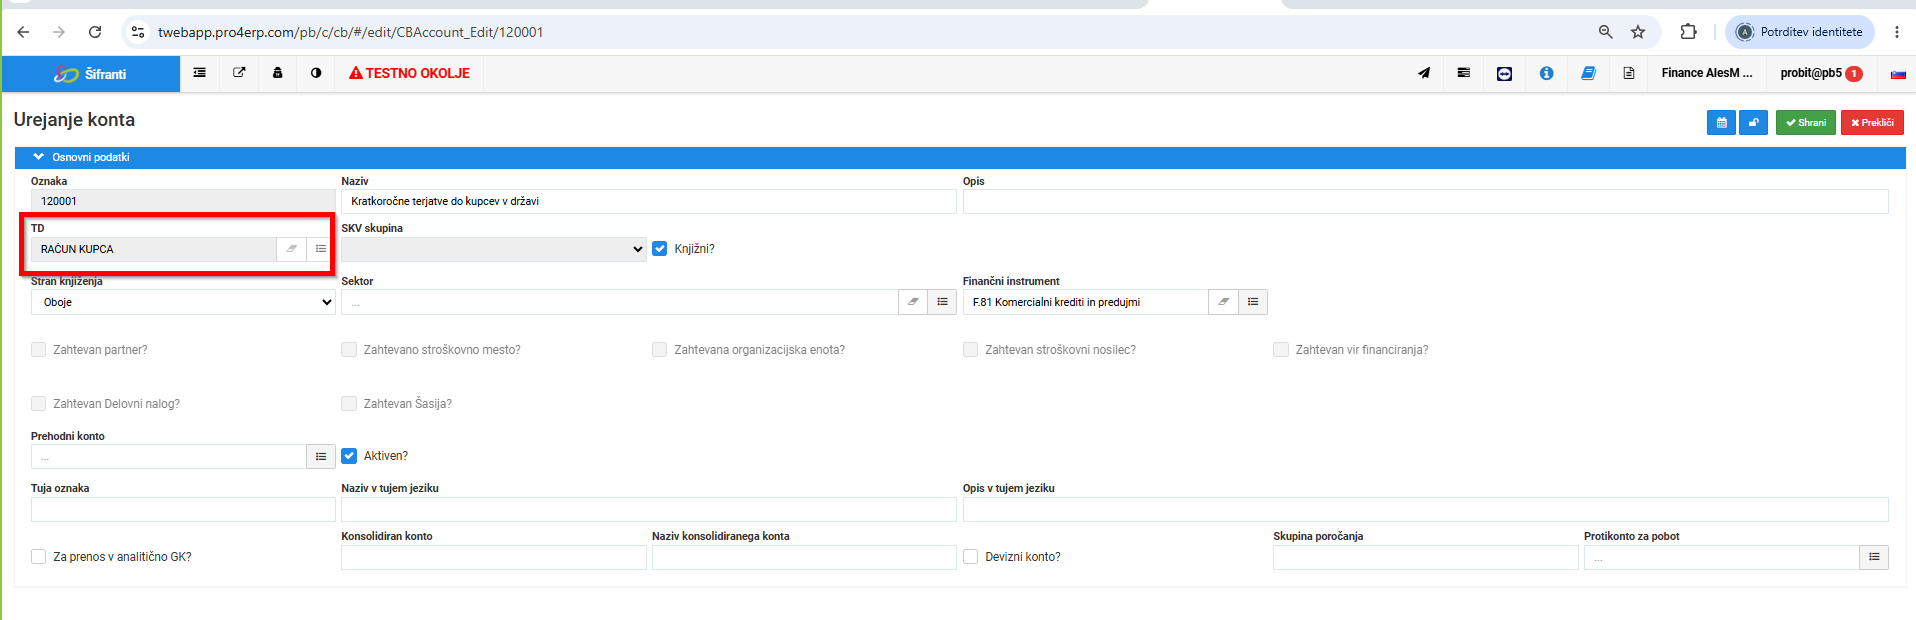Open the browser extensions puzzle icon
Screen dimensions: 1916x620
1689,32
